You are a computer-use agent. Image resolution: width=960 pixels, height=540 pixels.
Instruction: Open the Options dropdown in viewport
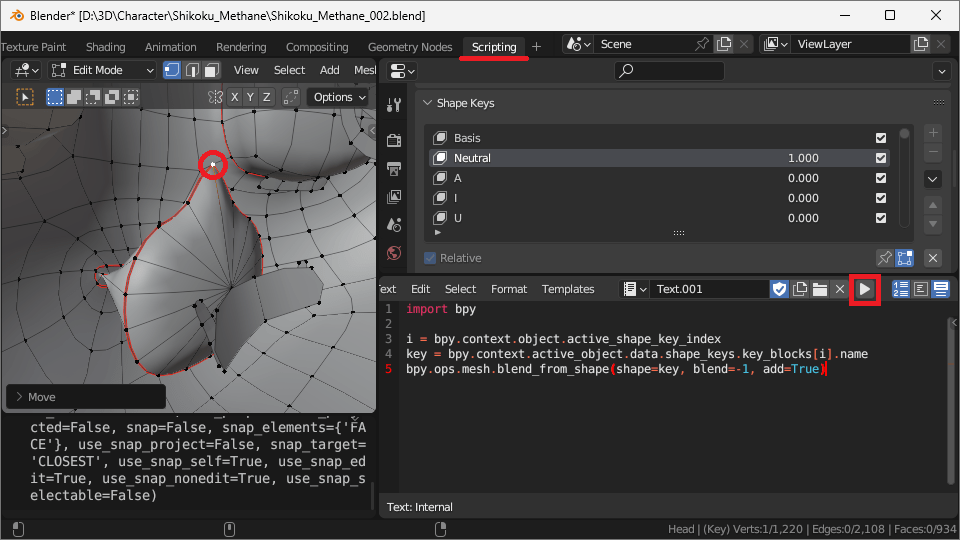(339, 97)
